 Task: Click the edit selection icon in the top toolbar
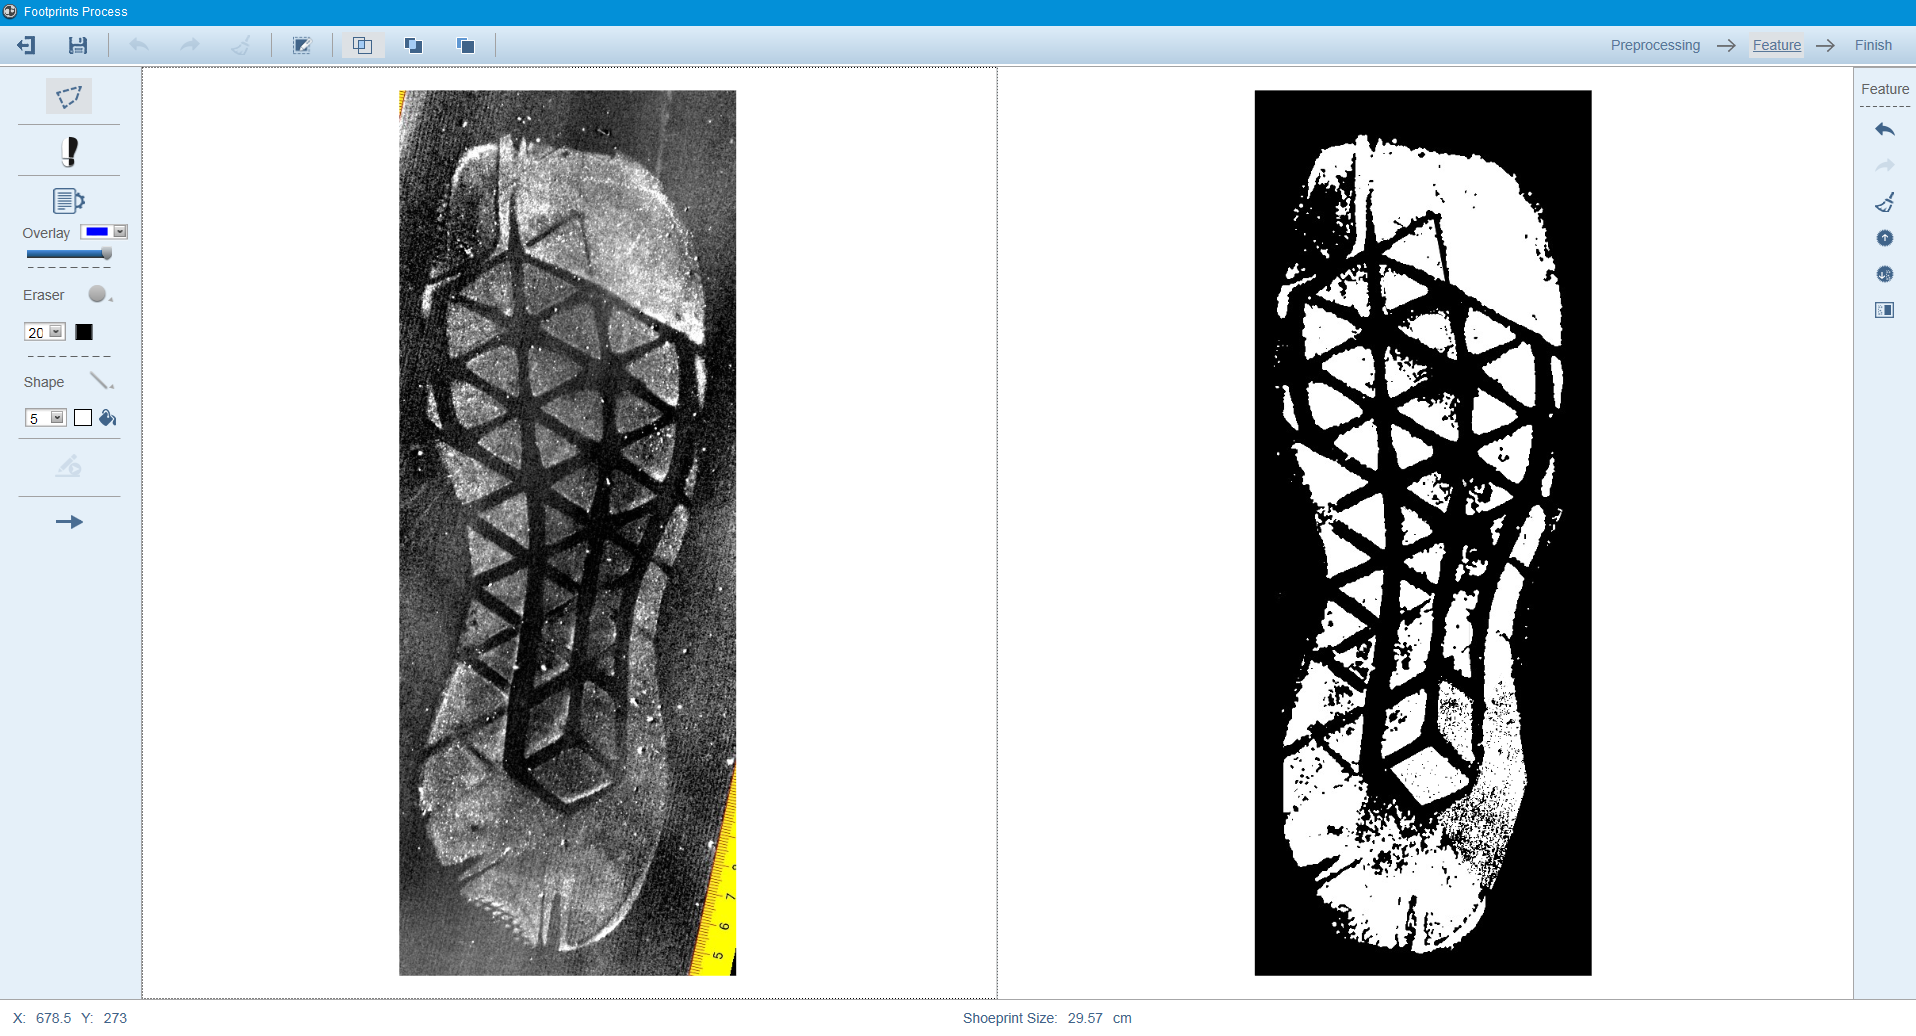(x=302, y=45)
